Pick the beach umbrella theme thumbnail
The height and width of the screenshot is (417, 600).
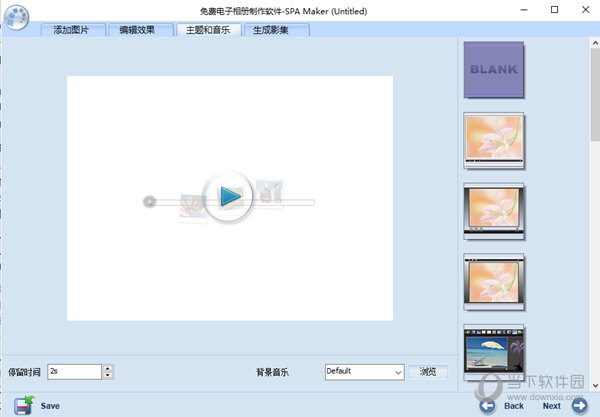coord(494,352)
